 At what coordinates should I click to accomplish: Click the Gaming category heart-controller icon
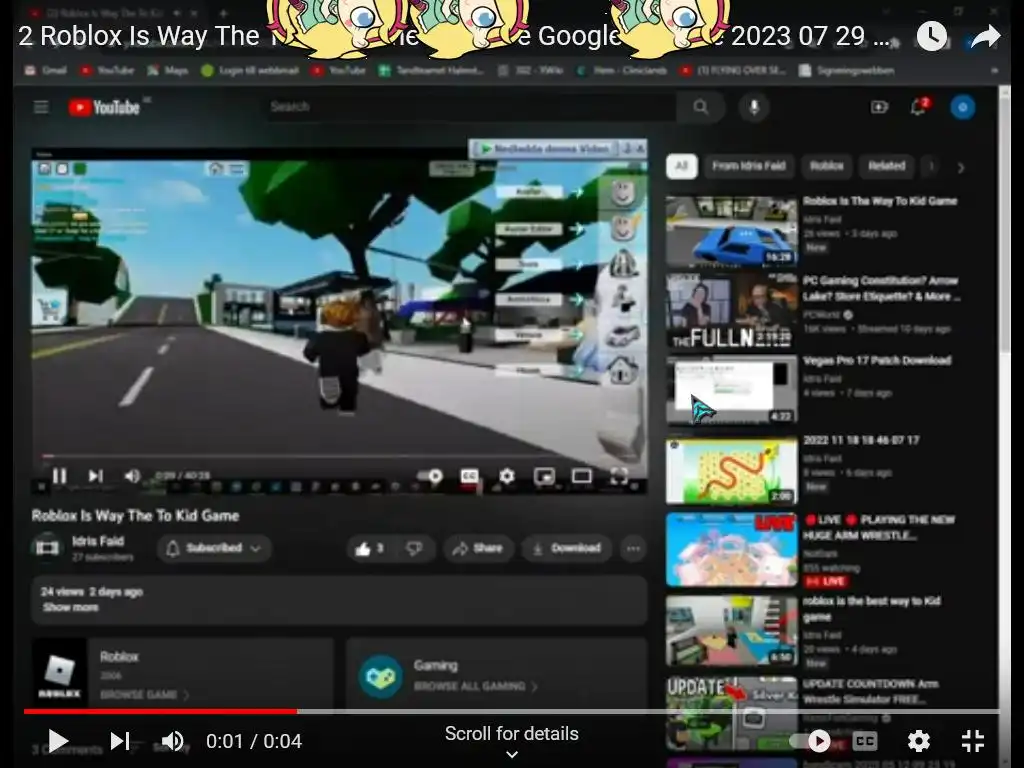coord(381,677)
